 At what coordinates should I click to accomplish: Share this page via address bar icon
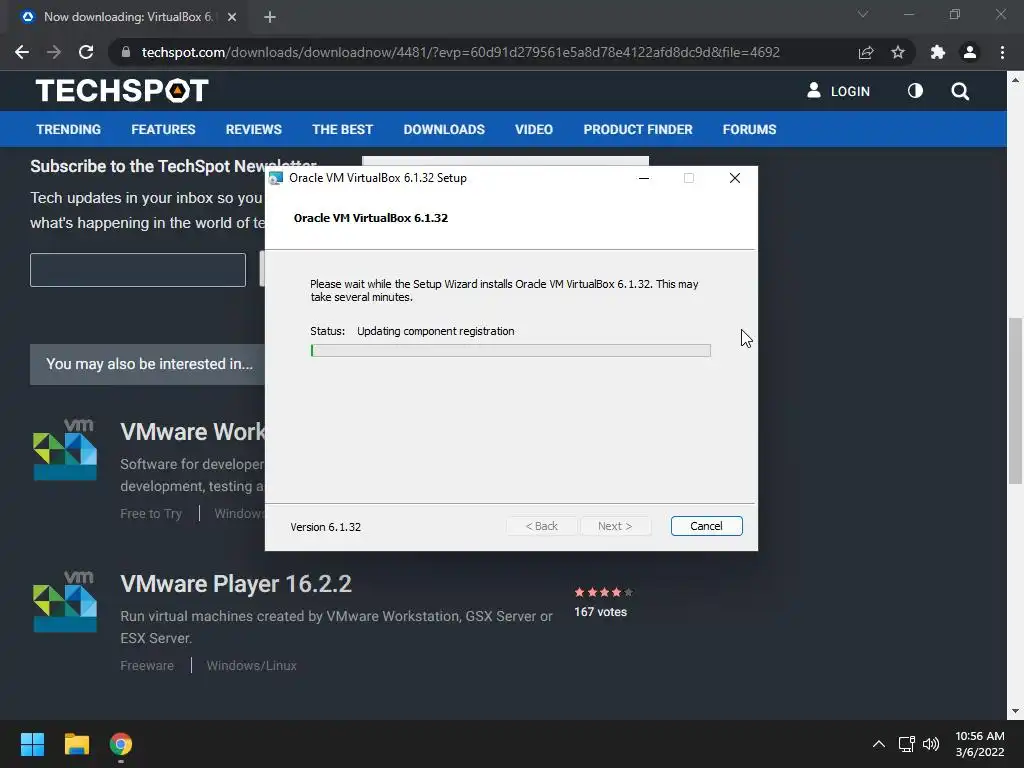coord(866,52)
